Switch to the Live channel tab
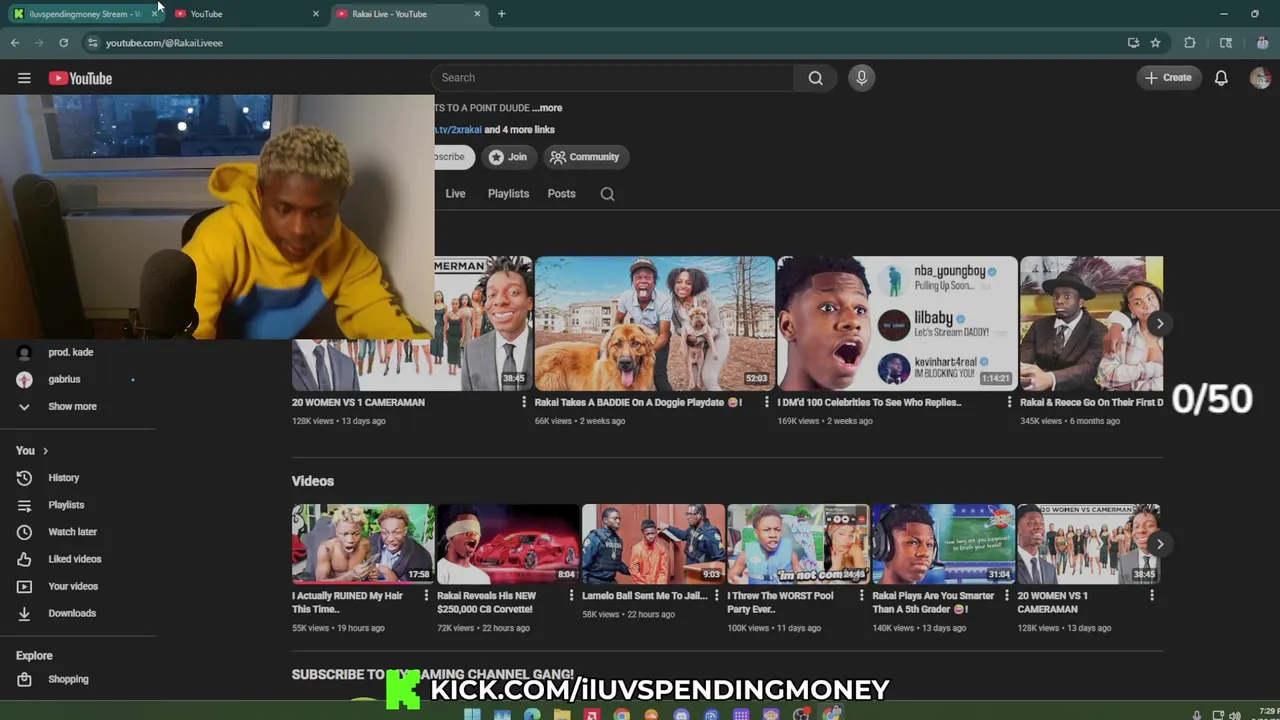 tap(455, 194)
